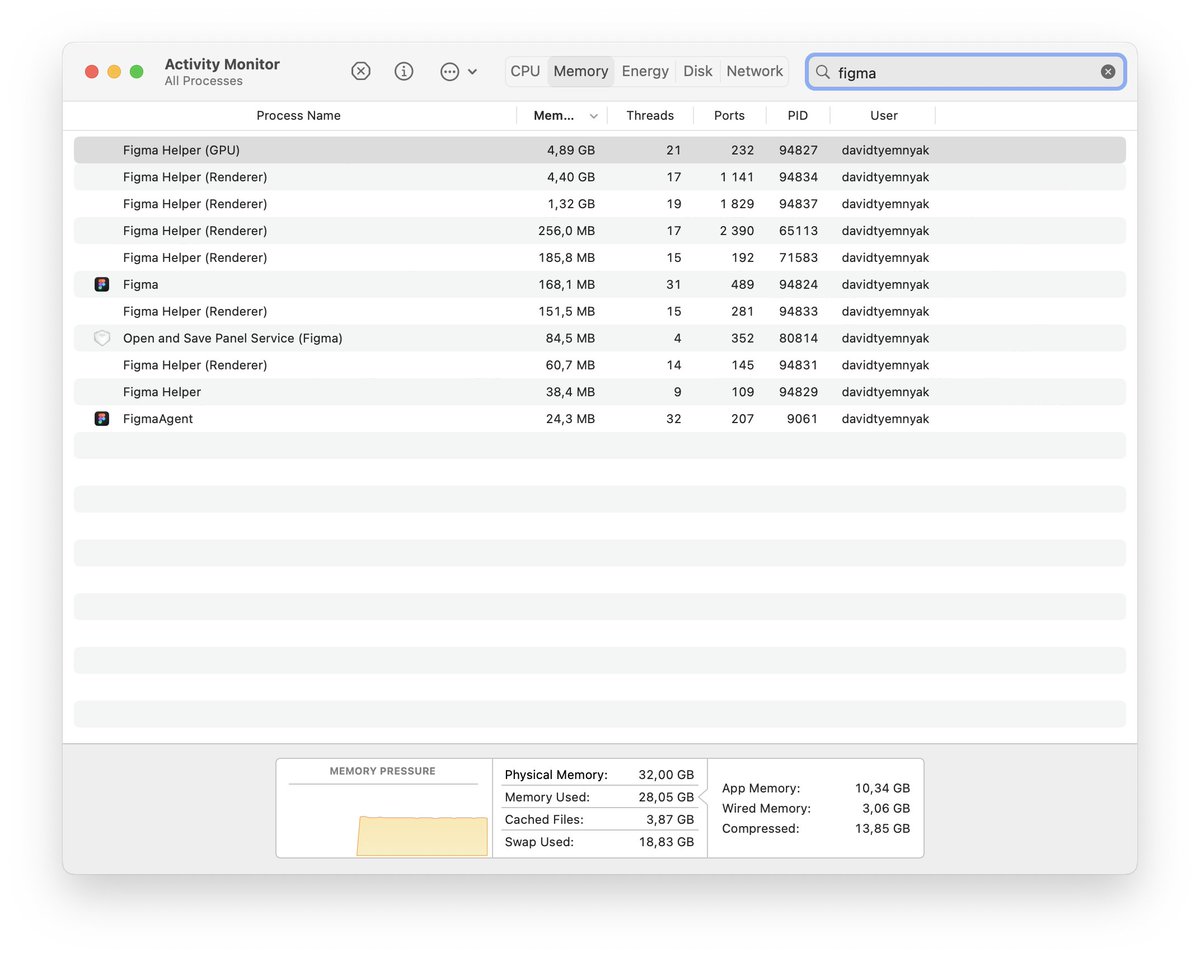The width and height of the screenshot is (1200, 957).
Task: Minimize the window with the yellow button
Action: point(114,72)
